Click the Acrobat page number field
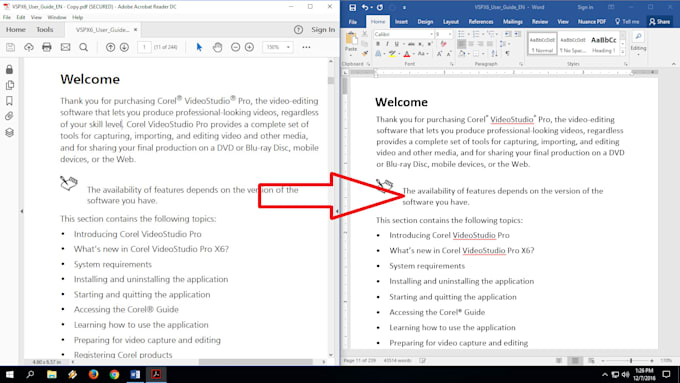680x383 pixels. [144, 47]
